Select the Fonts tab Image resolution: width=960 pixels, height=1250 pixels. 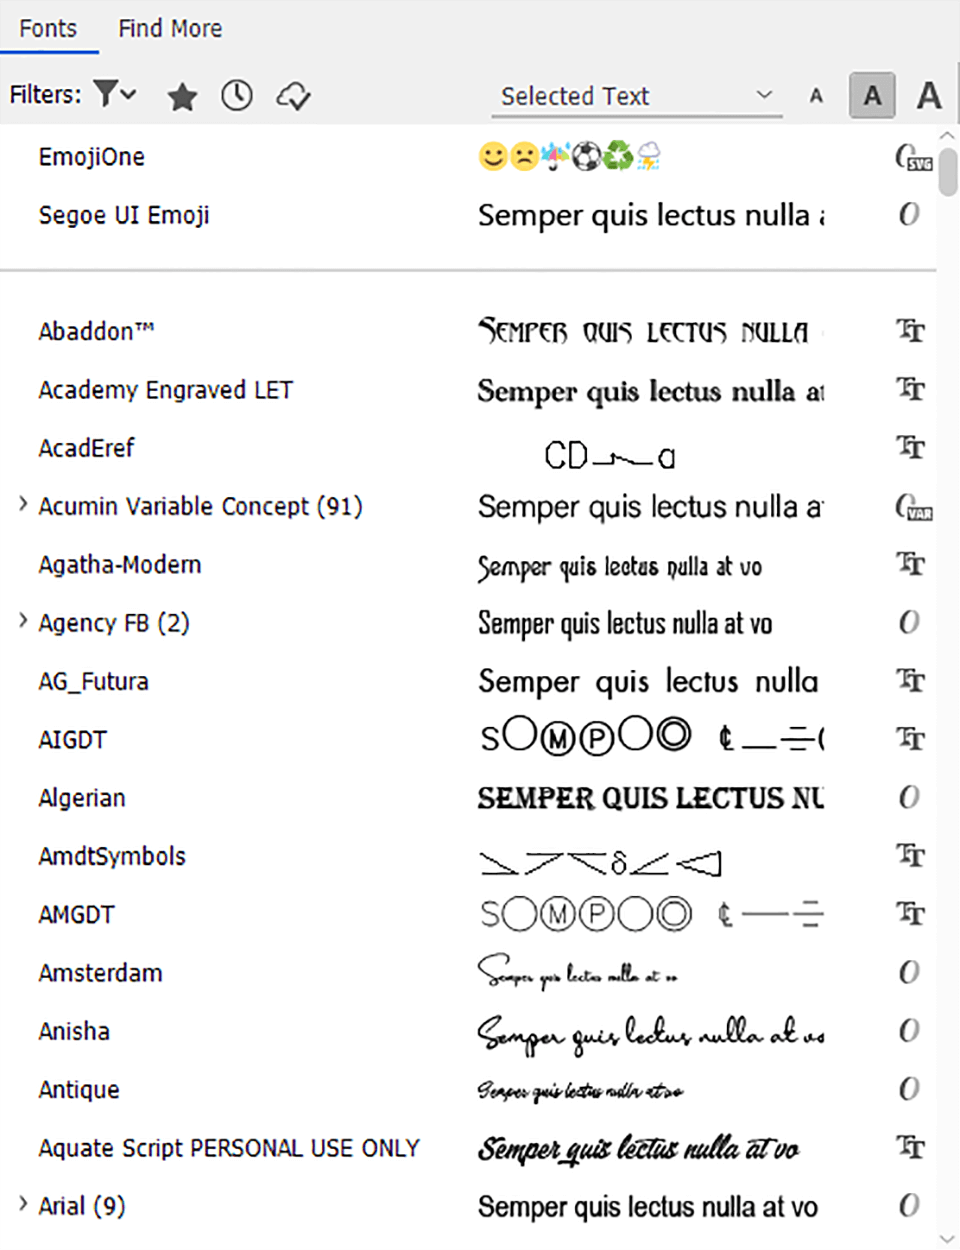(x=48, y=28)
